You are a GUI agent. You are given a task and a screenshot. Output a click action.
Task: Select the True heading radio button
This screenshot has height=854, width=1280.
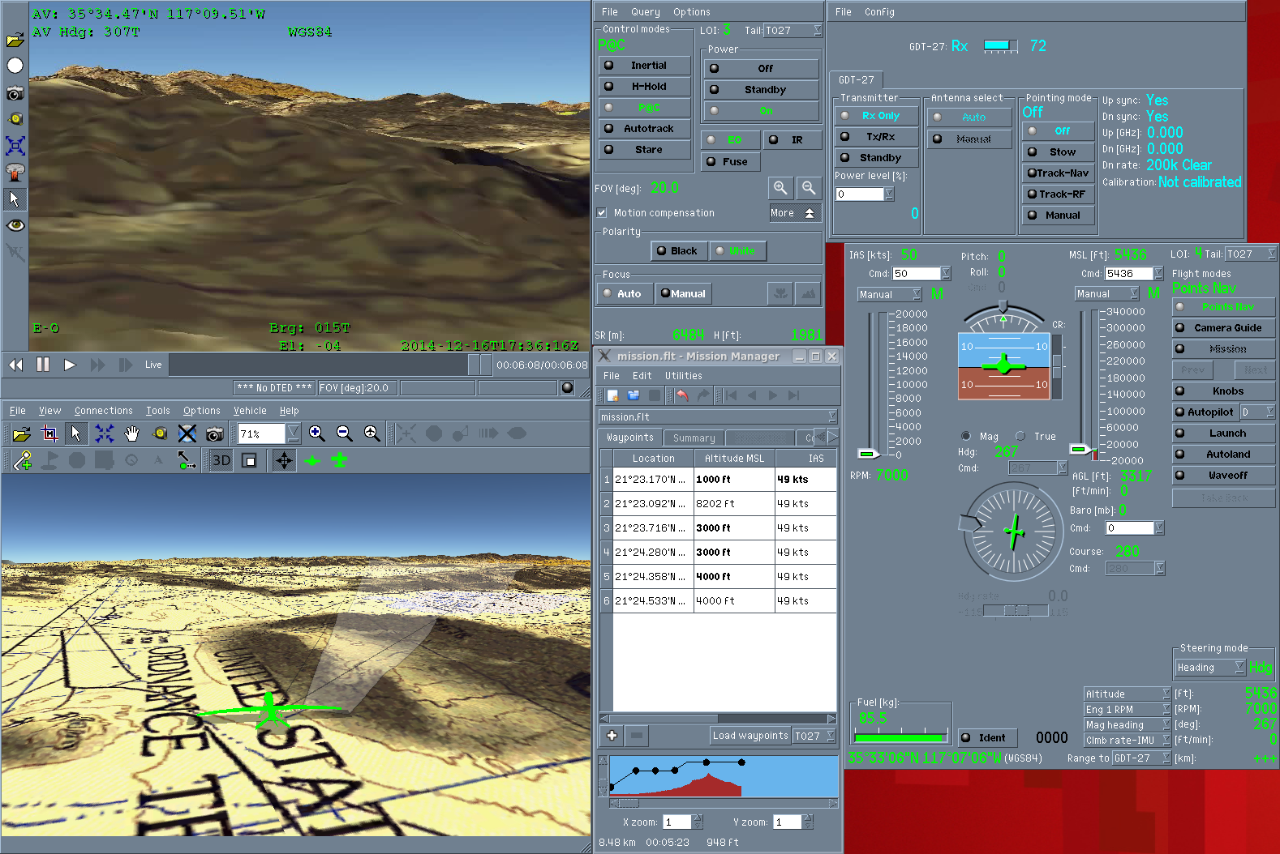[1020, 436]
